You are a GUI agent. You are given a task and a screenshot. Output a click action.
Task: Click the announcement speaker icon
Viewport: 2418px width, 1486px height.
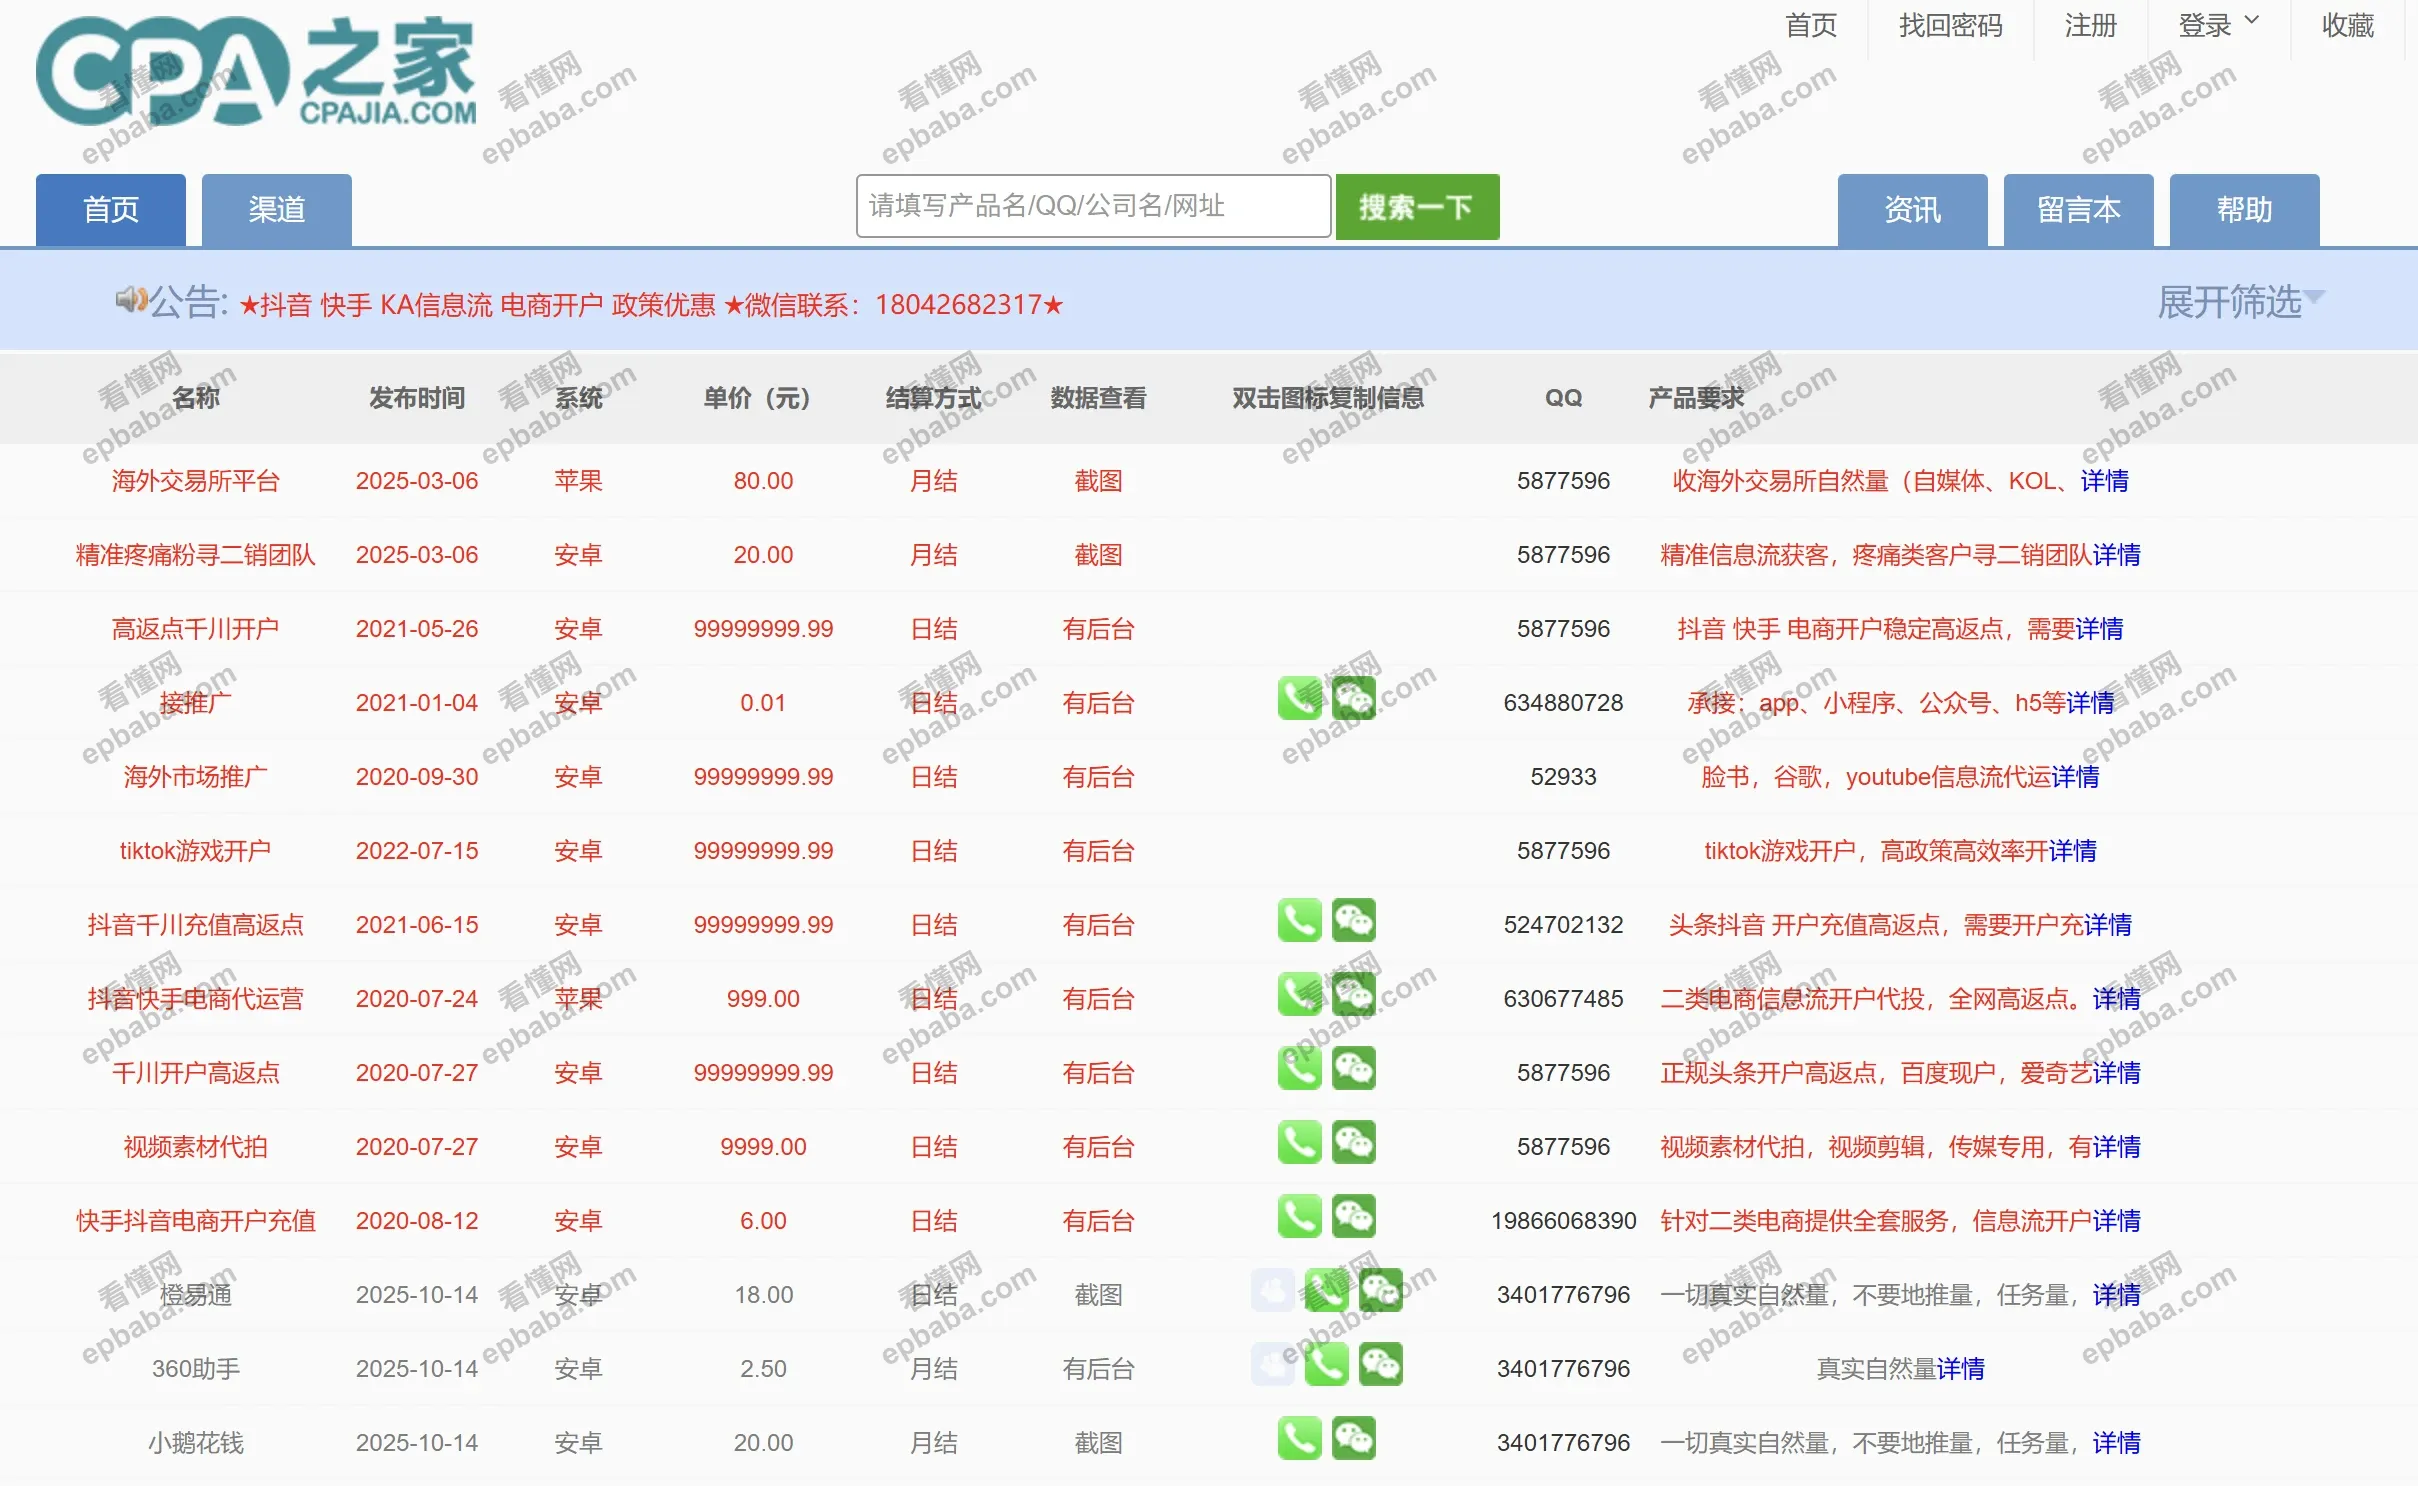tap(131, 299)
